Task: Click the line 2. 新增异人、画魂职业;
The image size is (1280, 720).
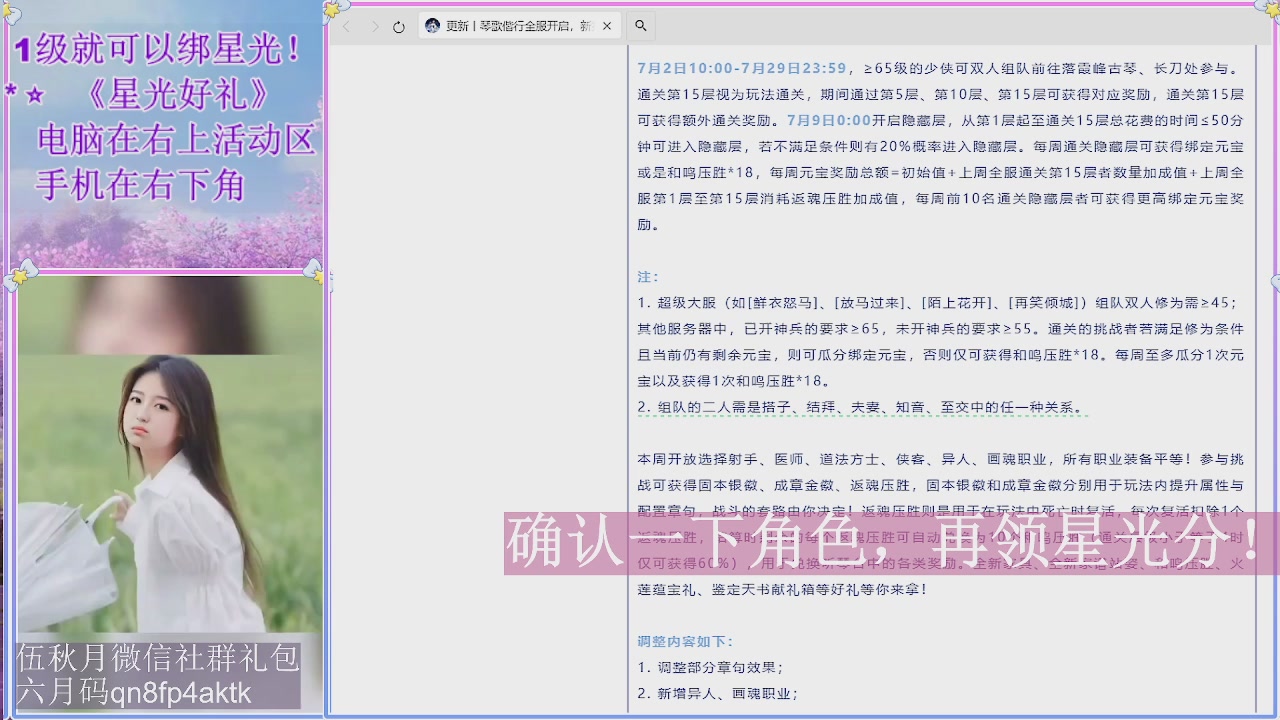Action: (x=717, y=693)
